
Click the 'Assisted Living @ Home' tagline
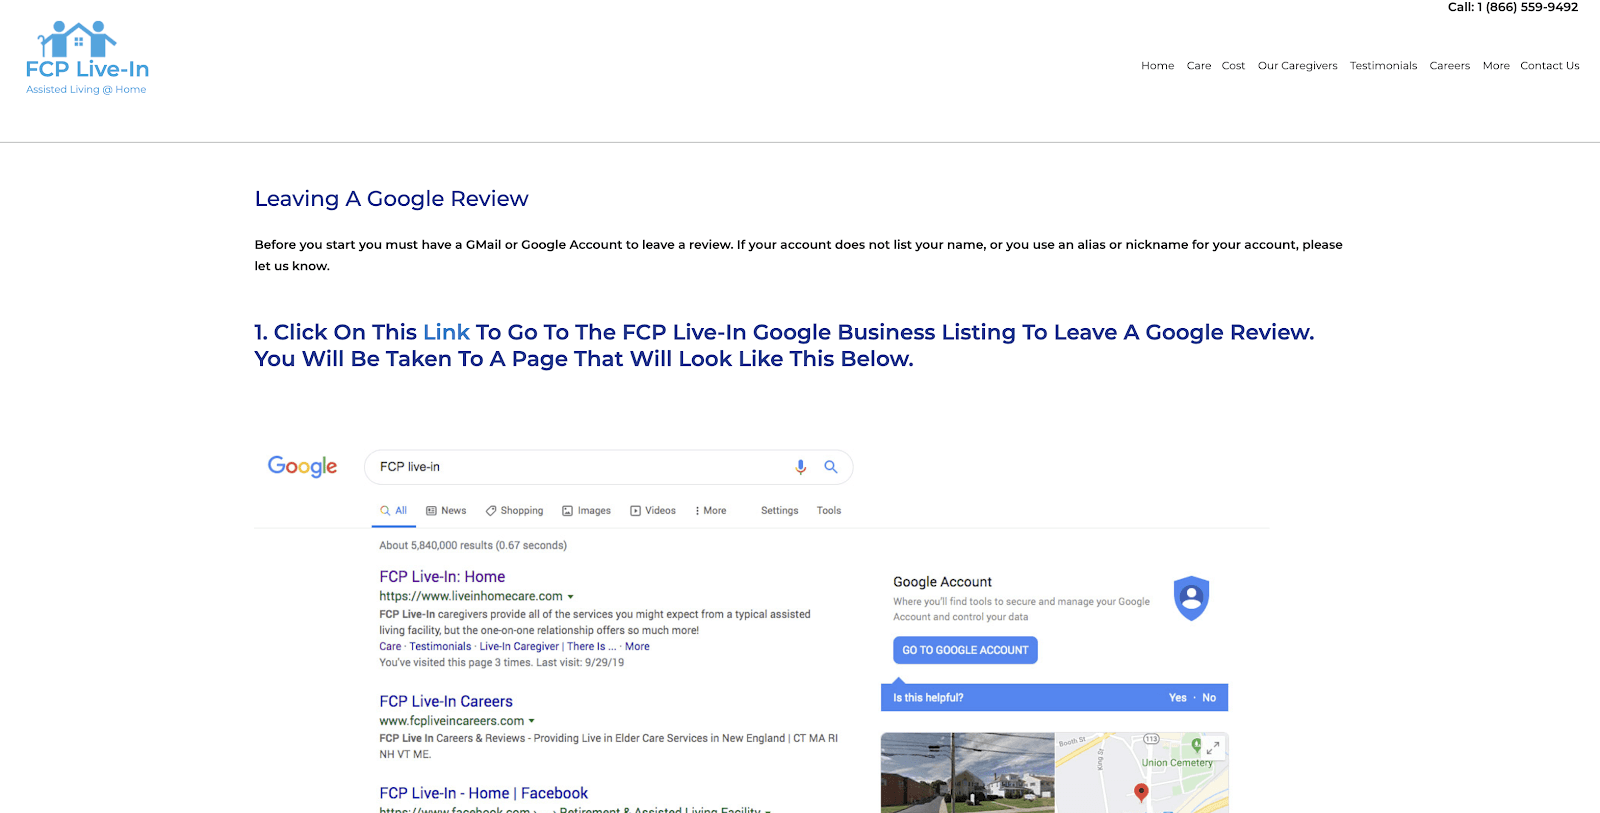[x=86, y=90]
